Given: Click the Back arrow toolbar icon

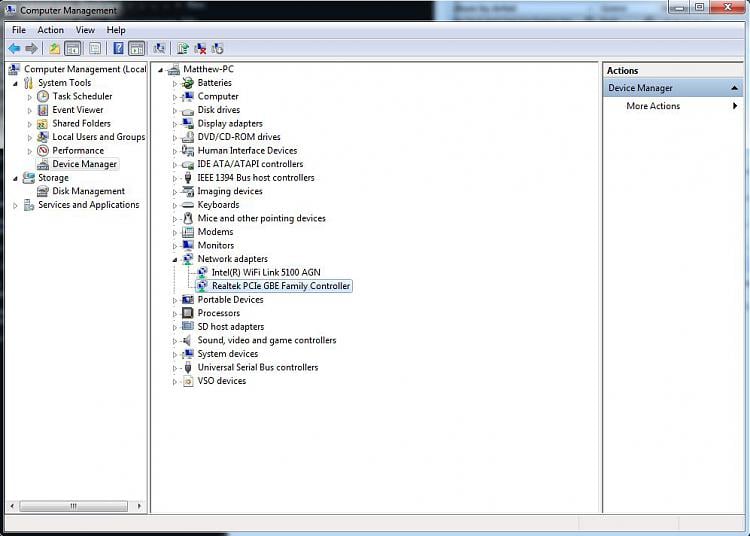Looking at the screenshot, I should [x=14, y=48].
